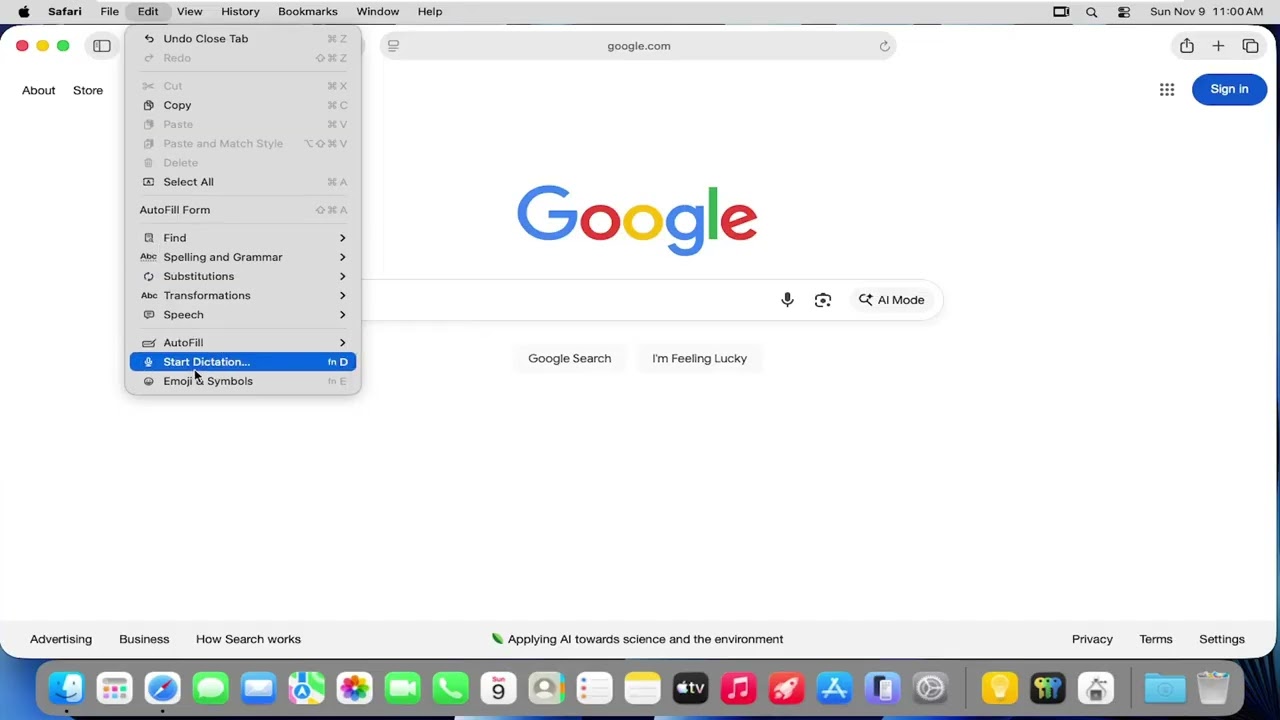
Task: Open Spotlight search in menu bar
Action: (1092, 12)
